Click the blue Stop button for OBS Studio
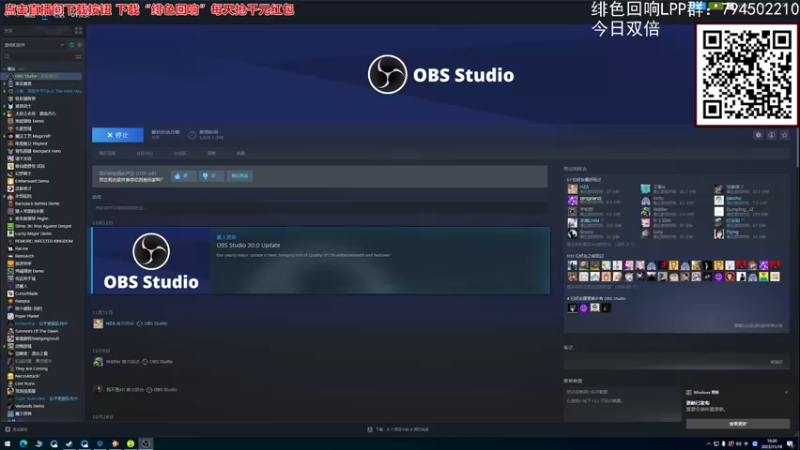This screenshot has width=800, height=450. pyautogui.click(x=117, y=135)
